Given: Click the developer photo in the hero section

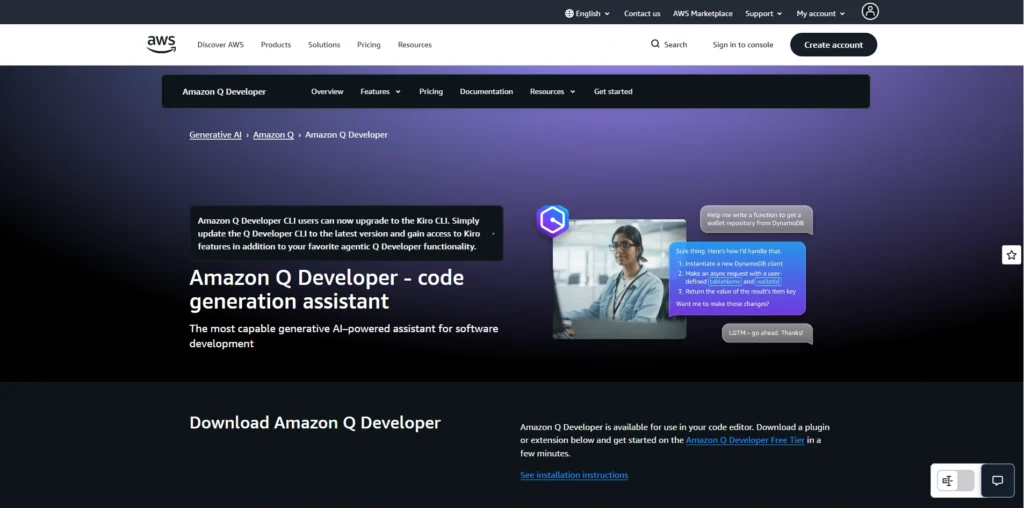Looking at the screenshot, I should [x=619, y=279].
